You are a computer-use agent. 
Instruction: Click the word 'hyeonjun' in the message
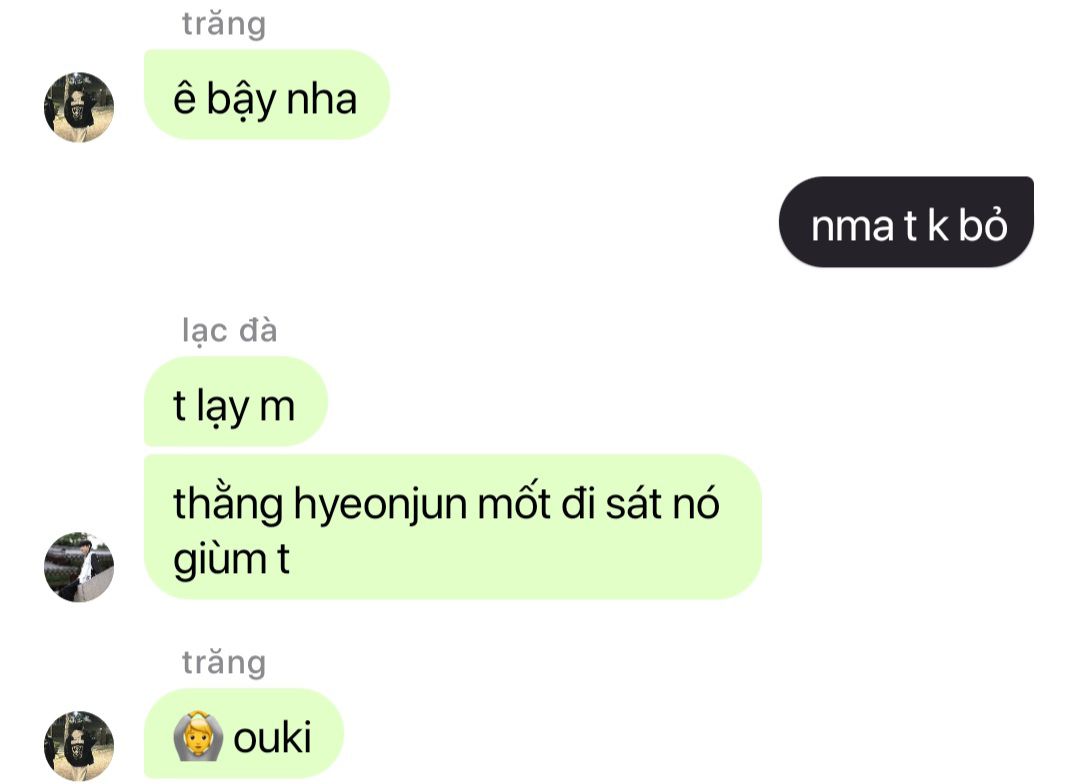pos(381,505)
